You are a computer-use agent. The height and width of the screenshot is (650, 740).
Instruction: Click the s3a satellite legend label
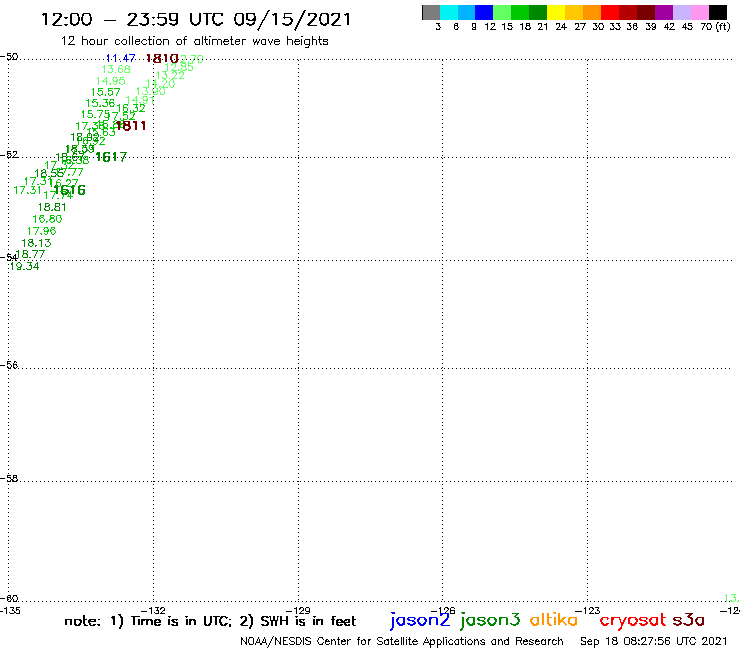pyautogui.click(x=688, y=620)
